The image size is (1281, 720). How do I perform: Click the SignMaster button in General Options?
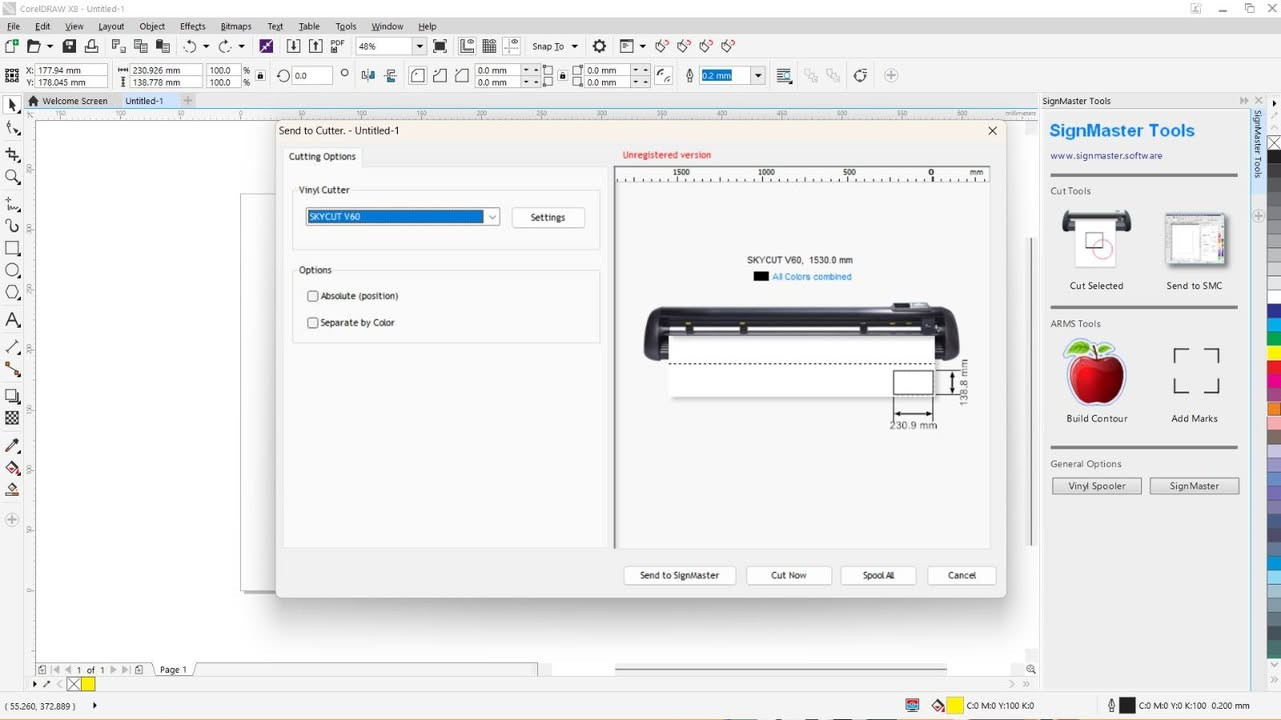click(1194, 486)
